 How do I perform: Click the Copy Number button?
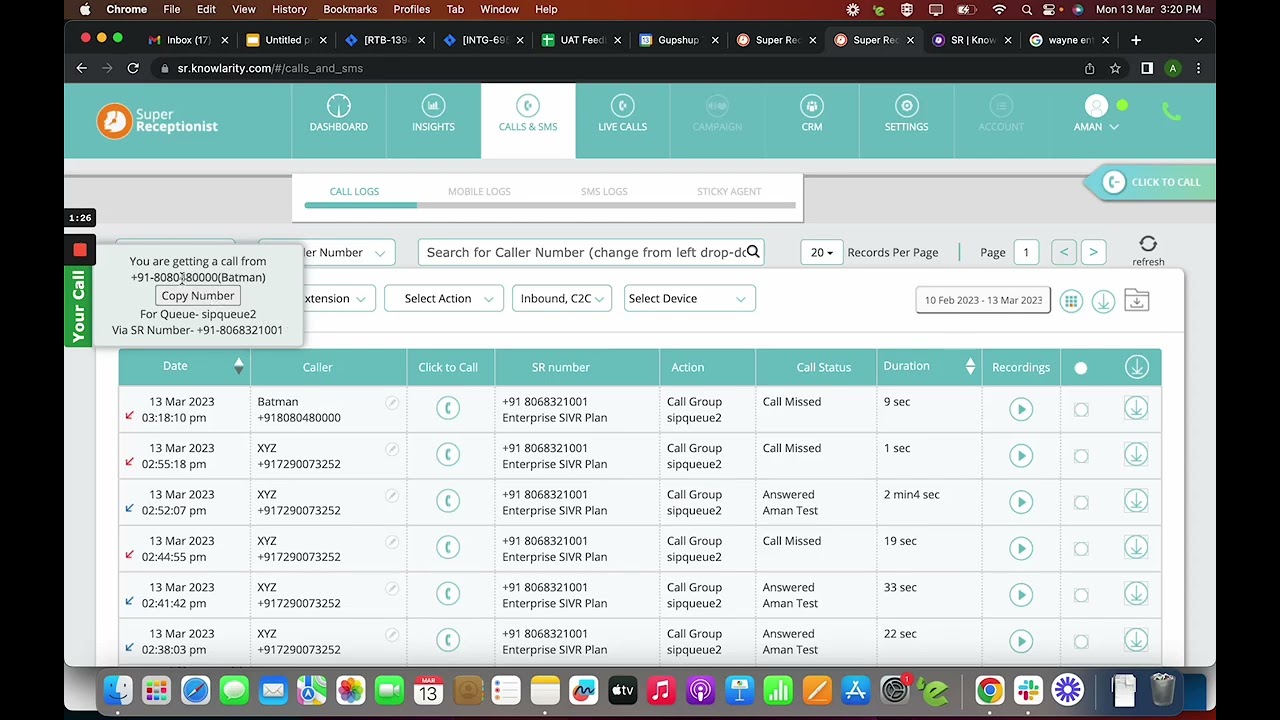pyautogui.click(x=198, y=296)
